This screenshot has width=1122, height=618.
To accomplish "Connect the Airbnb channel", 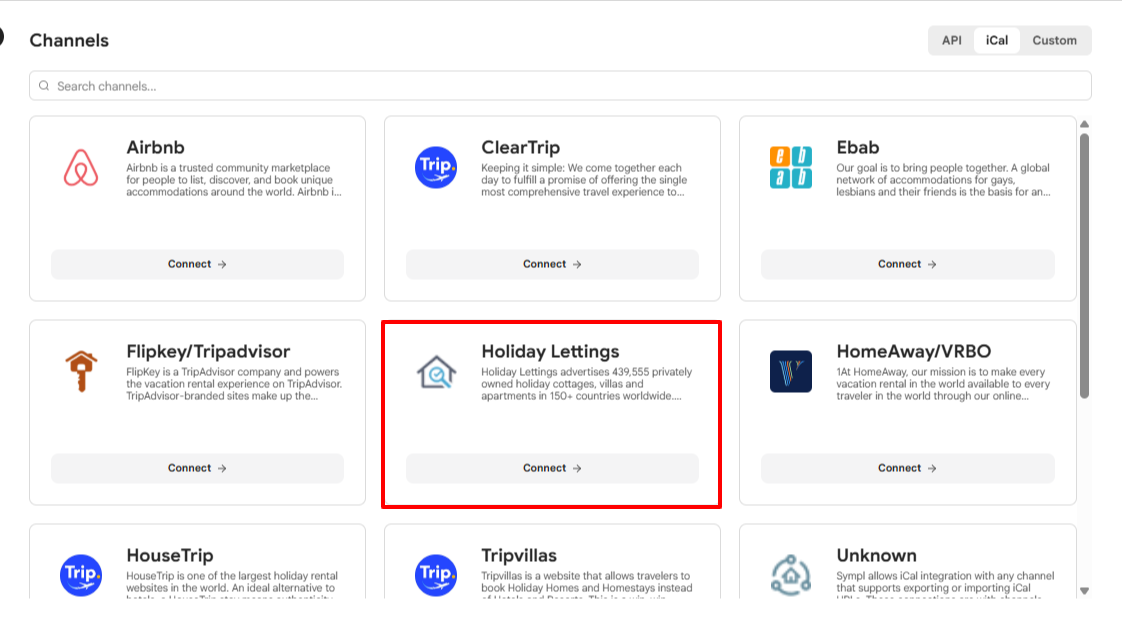I will [x=197, y=264].
